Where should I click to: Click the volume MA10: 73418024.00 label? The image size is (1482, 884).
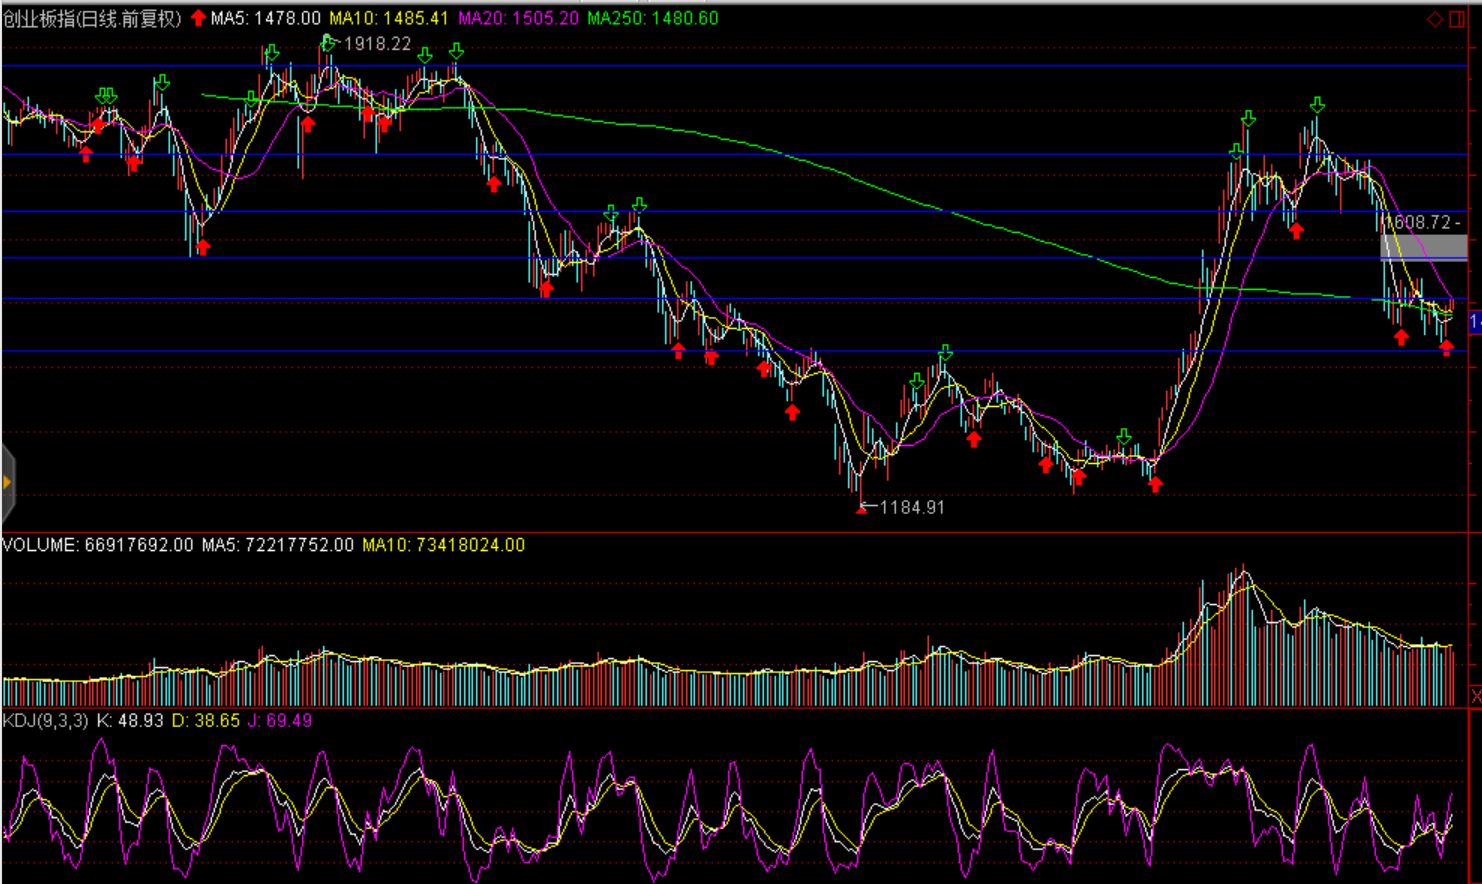pyautogui.click(x=443, y=545)
